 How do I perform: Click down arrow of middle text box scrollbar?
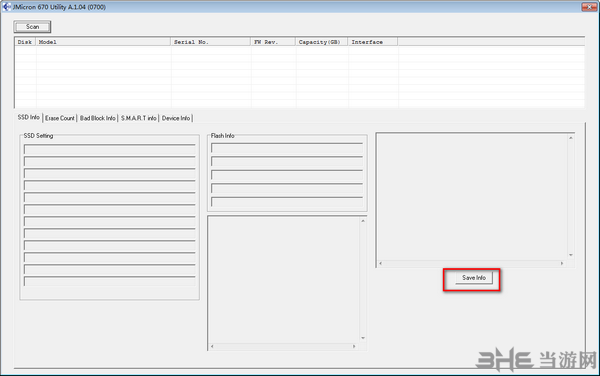pos(363,338)
